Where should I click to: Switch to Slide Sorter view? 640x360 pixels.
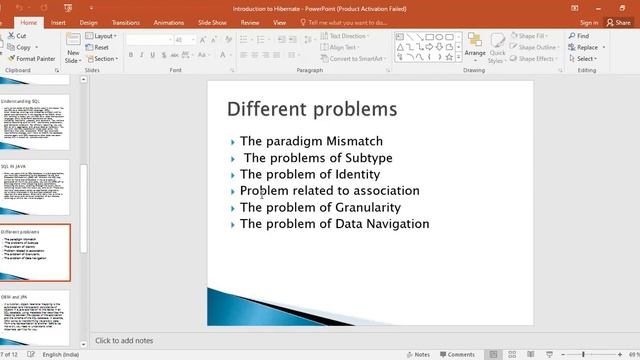click(512, 355)
